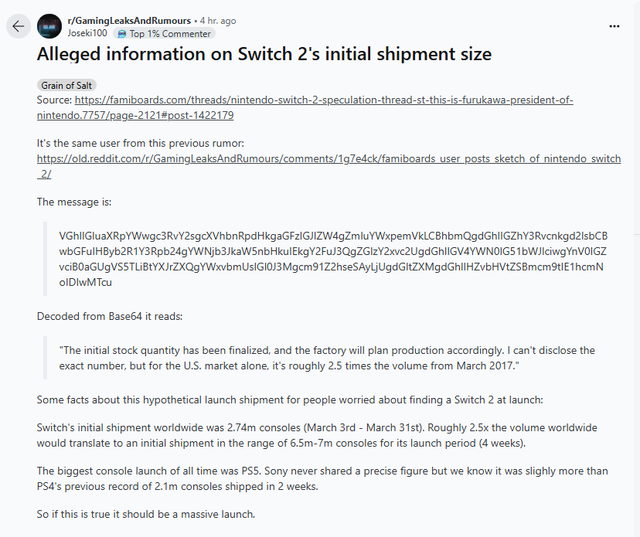Click the Top 1% Commenter label
Image resolution: width=640 pixels, height=537 pixels.
(x=170, y=34)
